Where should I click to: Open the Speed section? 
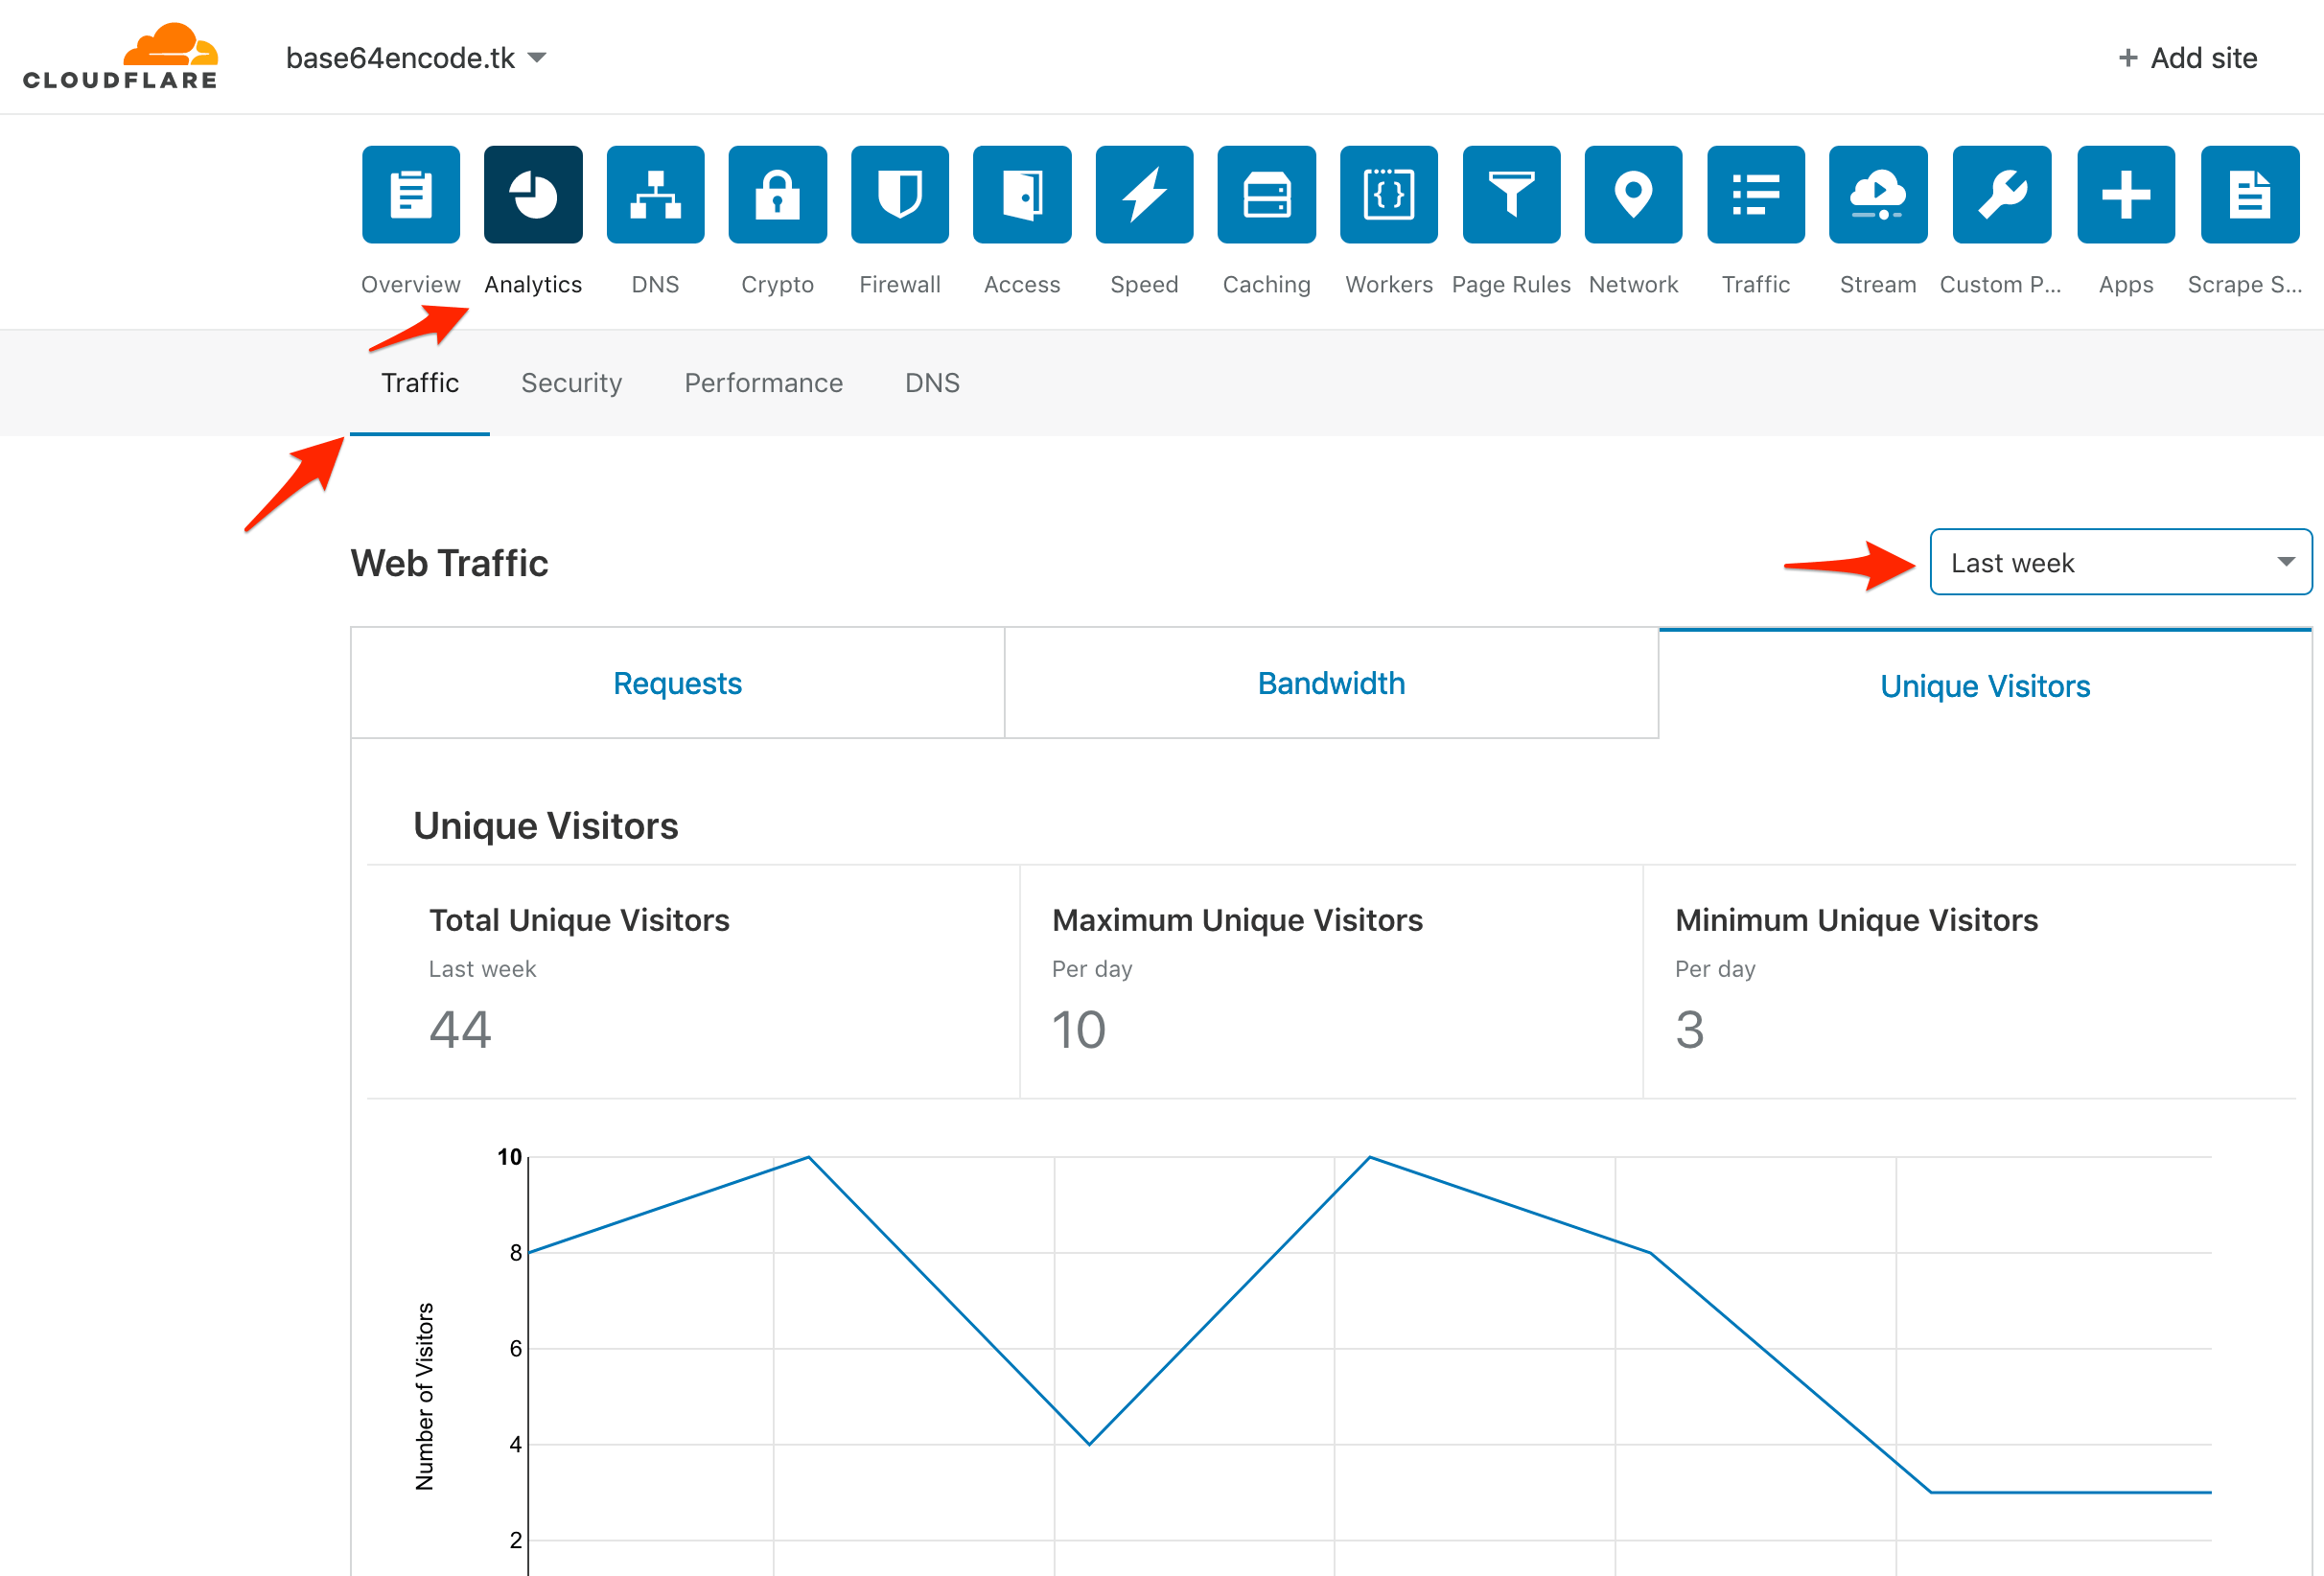click(1143, 194)
